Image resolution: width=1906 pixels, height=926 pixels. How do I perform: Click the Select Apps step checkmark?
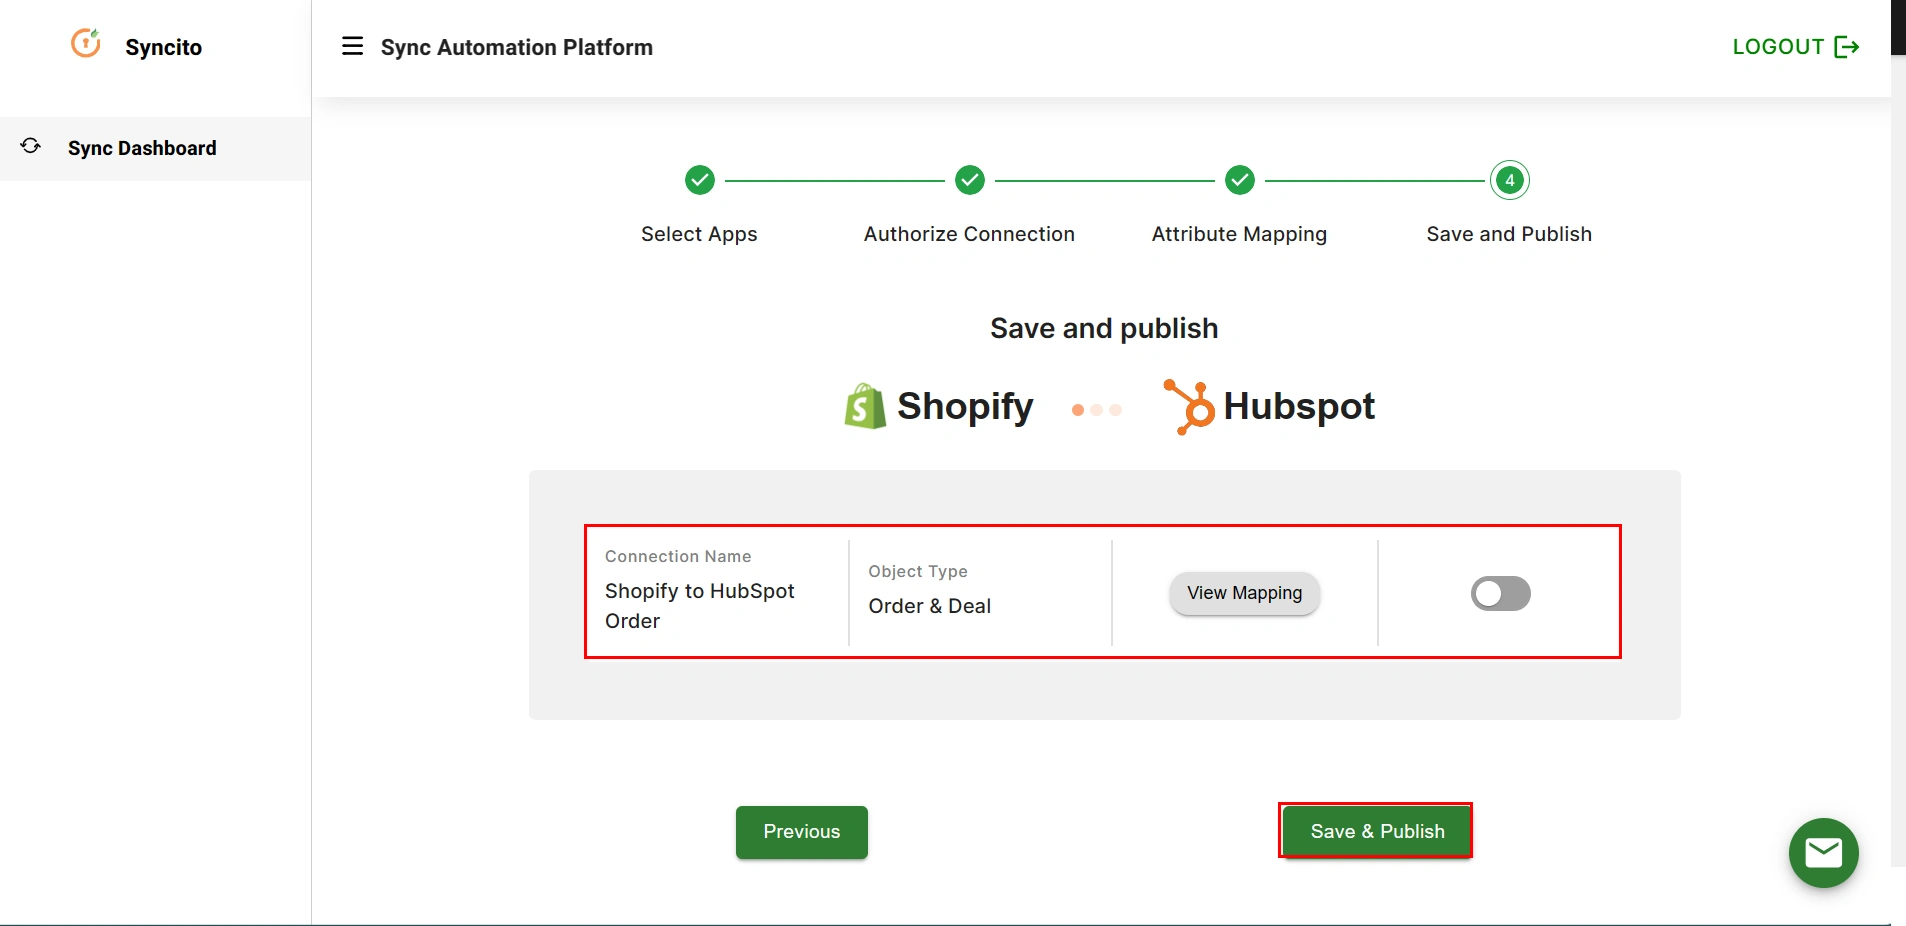click(699, 180)
